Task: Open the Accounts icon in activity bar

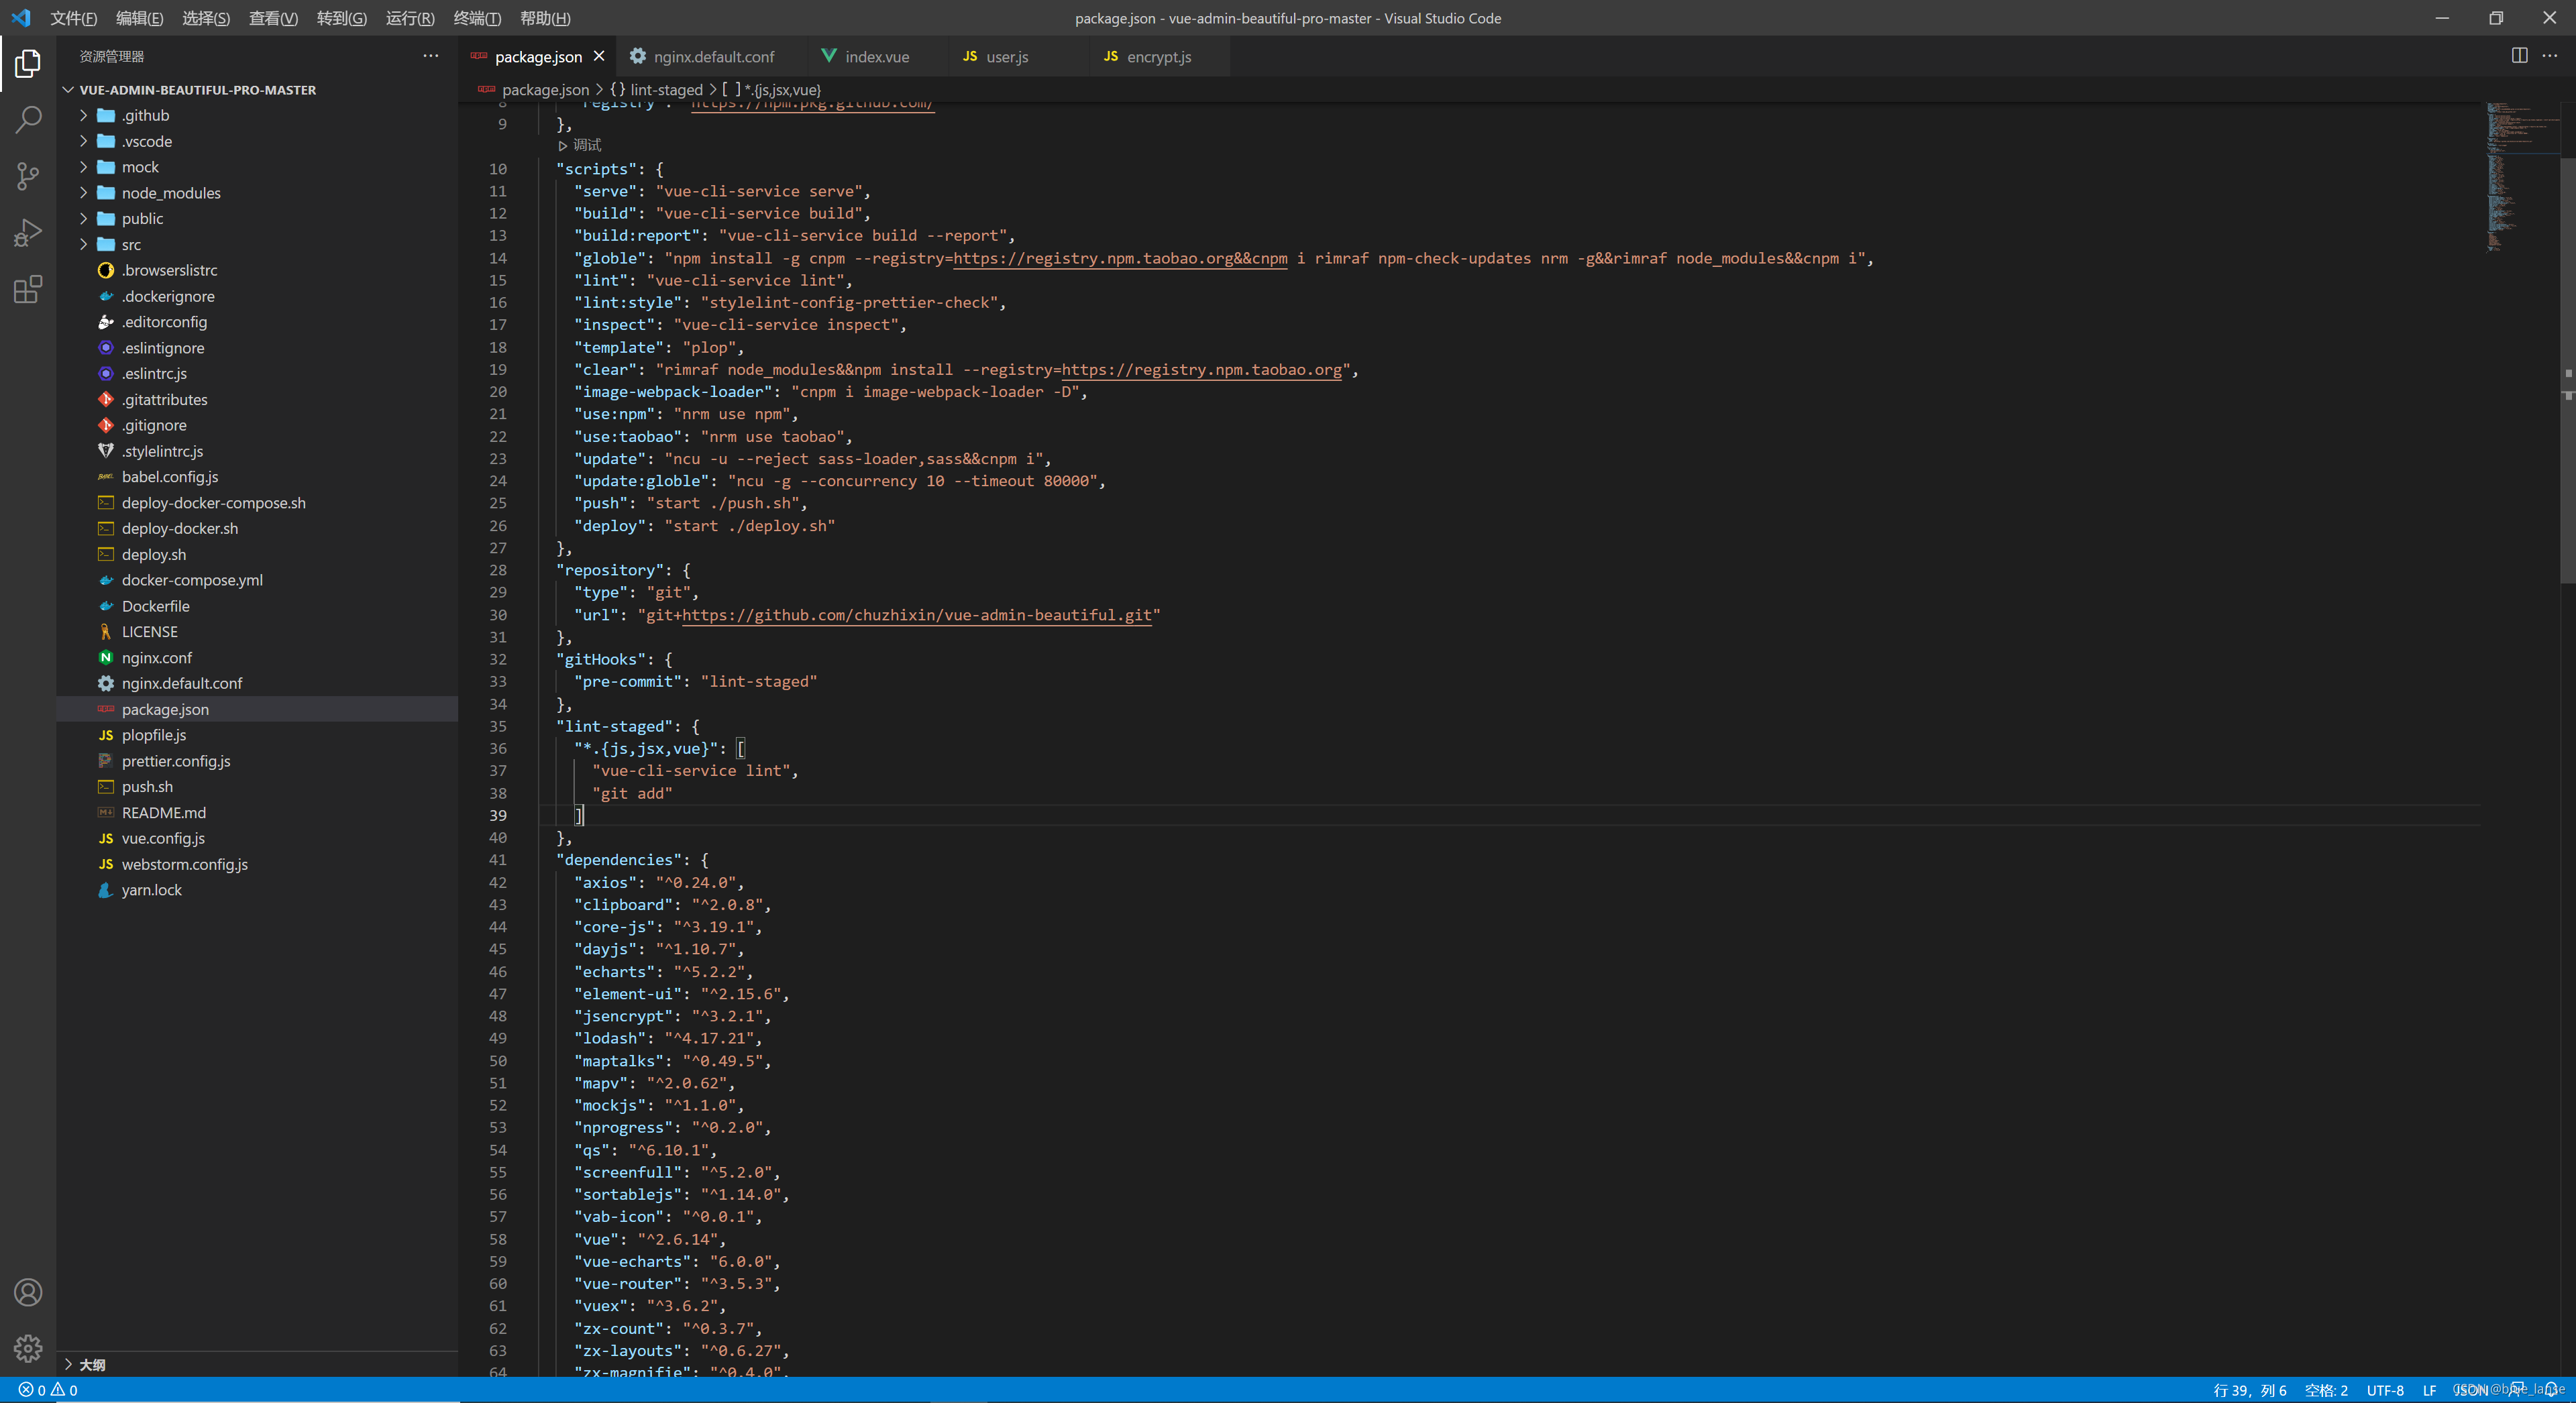Action: (x=28, y=1292)
